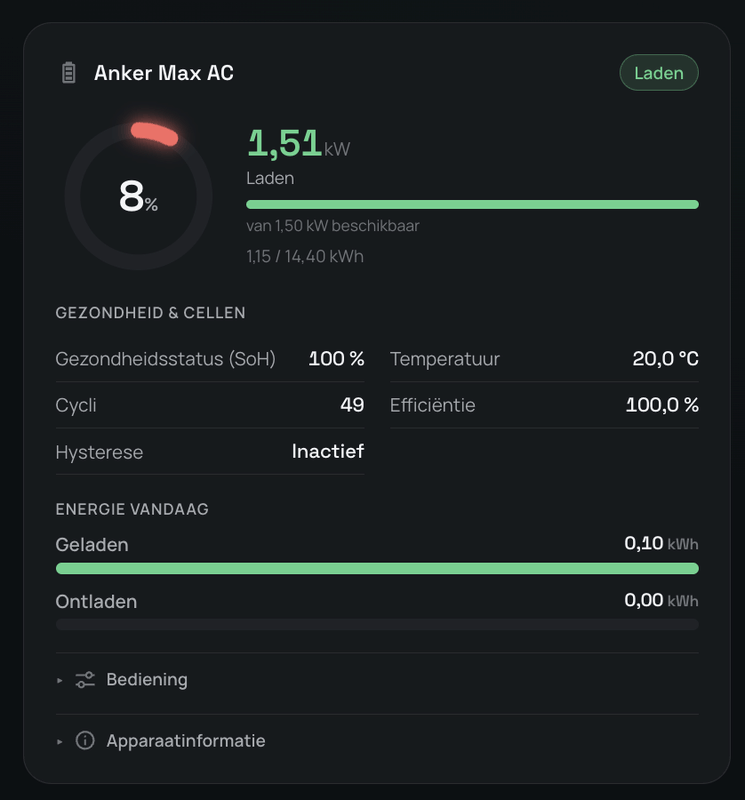The image size is (745, 800).
Task: Open the Bediening section label
Action: pyautogui.click(x=147, y=680)
